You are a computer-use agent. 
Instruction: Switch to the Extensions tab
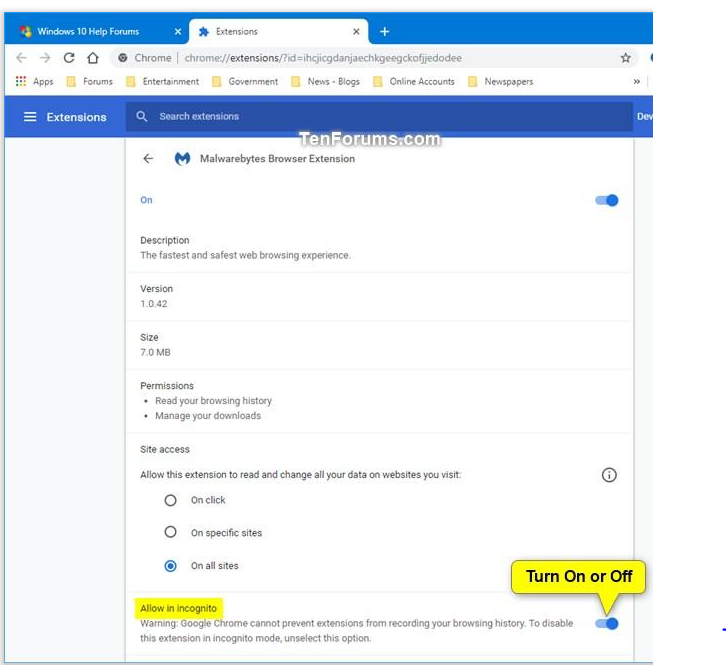[x=278, y=31]
